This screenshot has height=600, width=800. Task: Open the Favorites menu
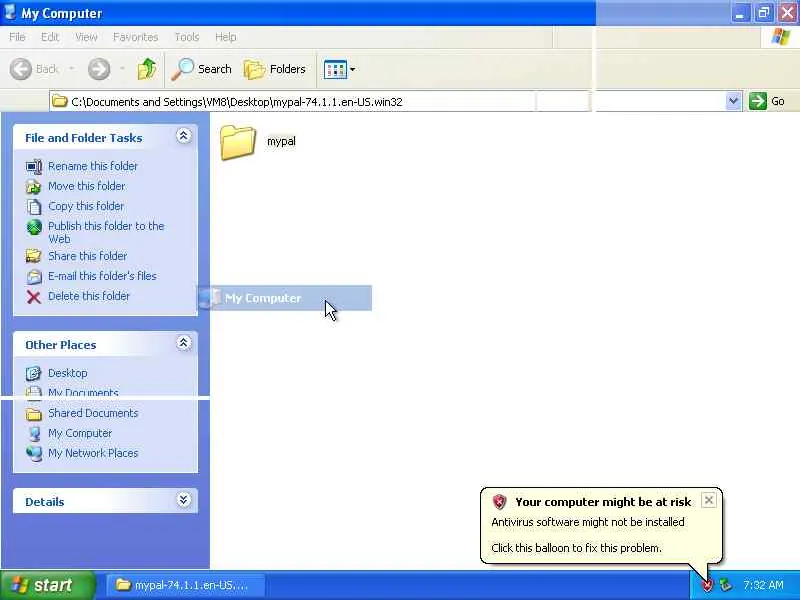click(136, 37)
